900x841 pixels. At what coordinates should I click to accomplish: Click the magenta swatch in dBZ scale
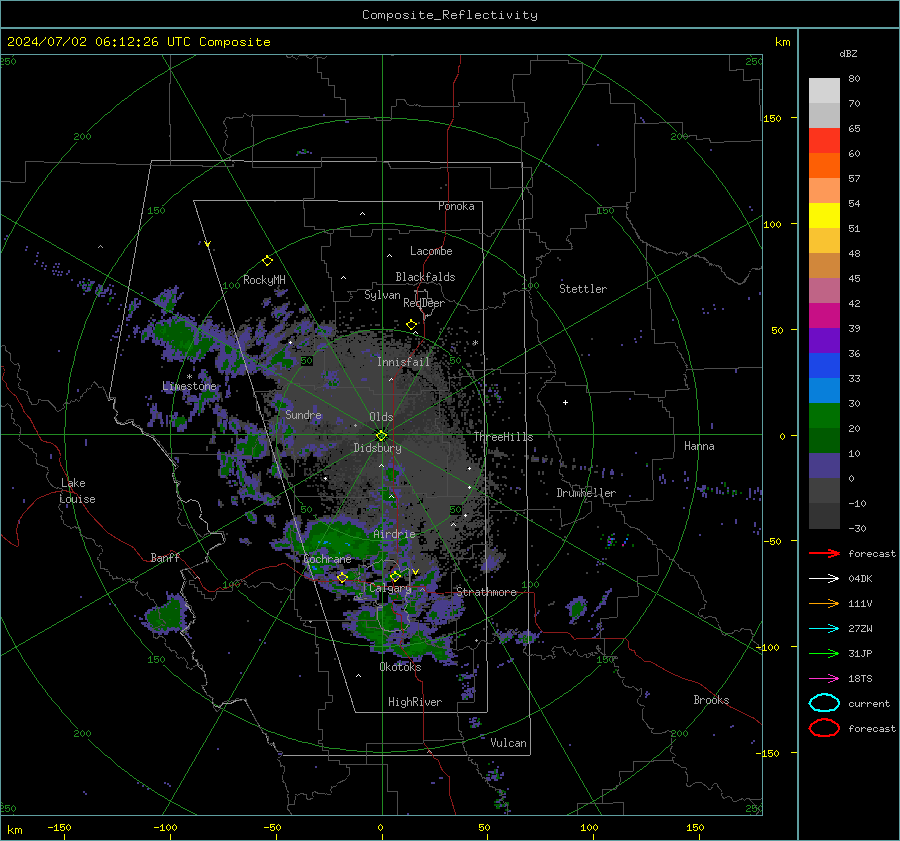tap(824, 315)
